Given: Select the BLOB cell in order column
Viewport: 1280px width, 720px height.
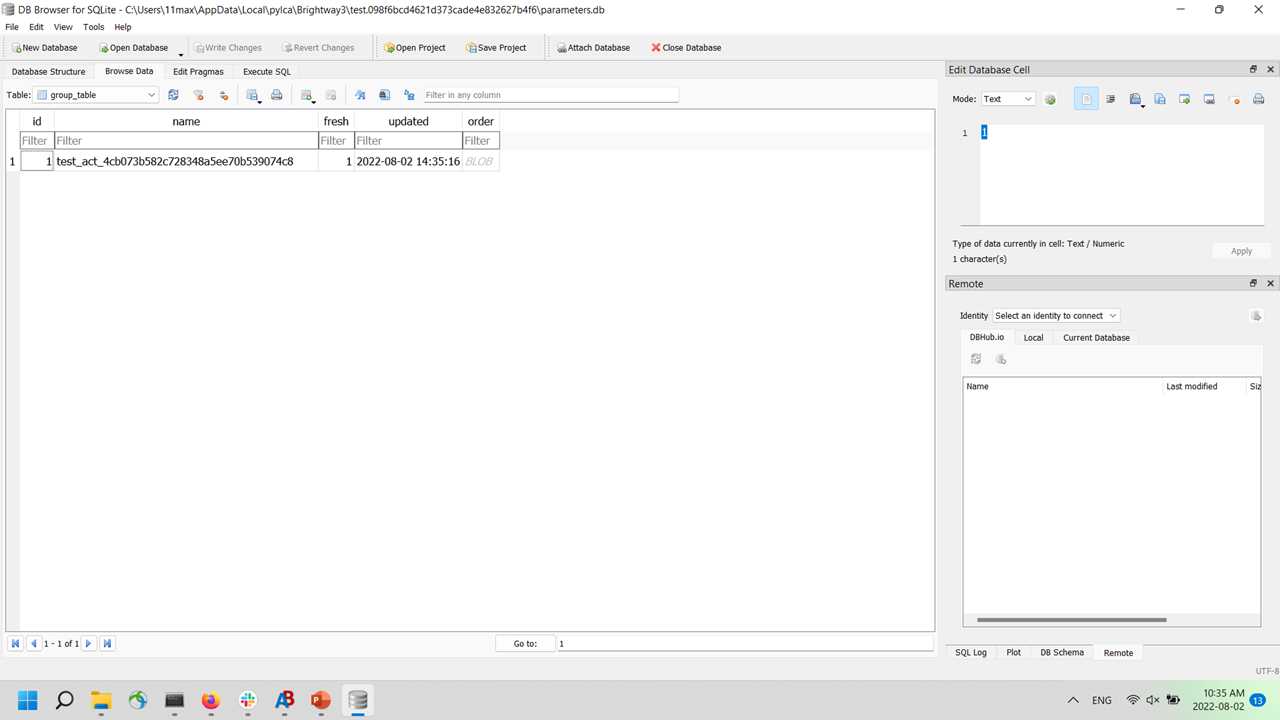Looking at the screenshot, I should point(481,161).
